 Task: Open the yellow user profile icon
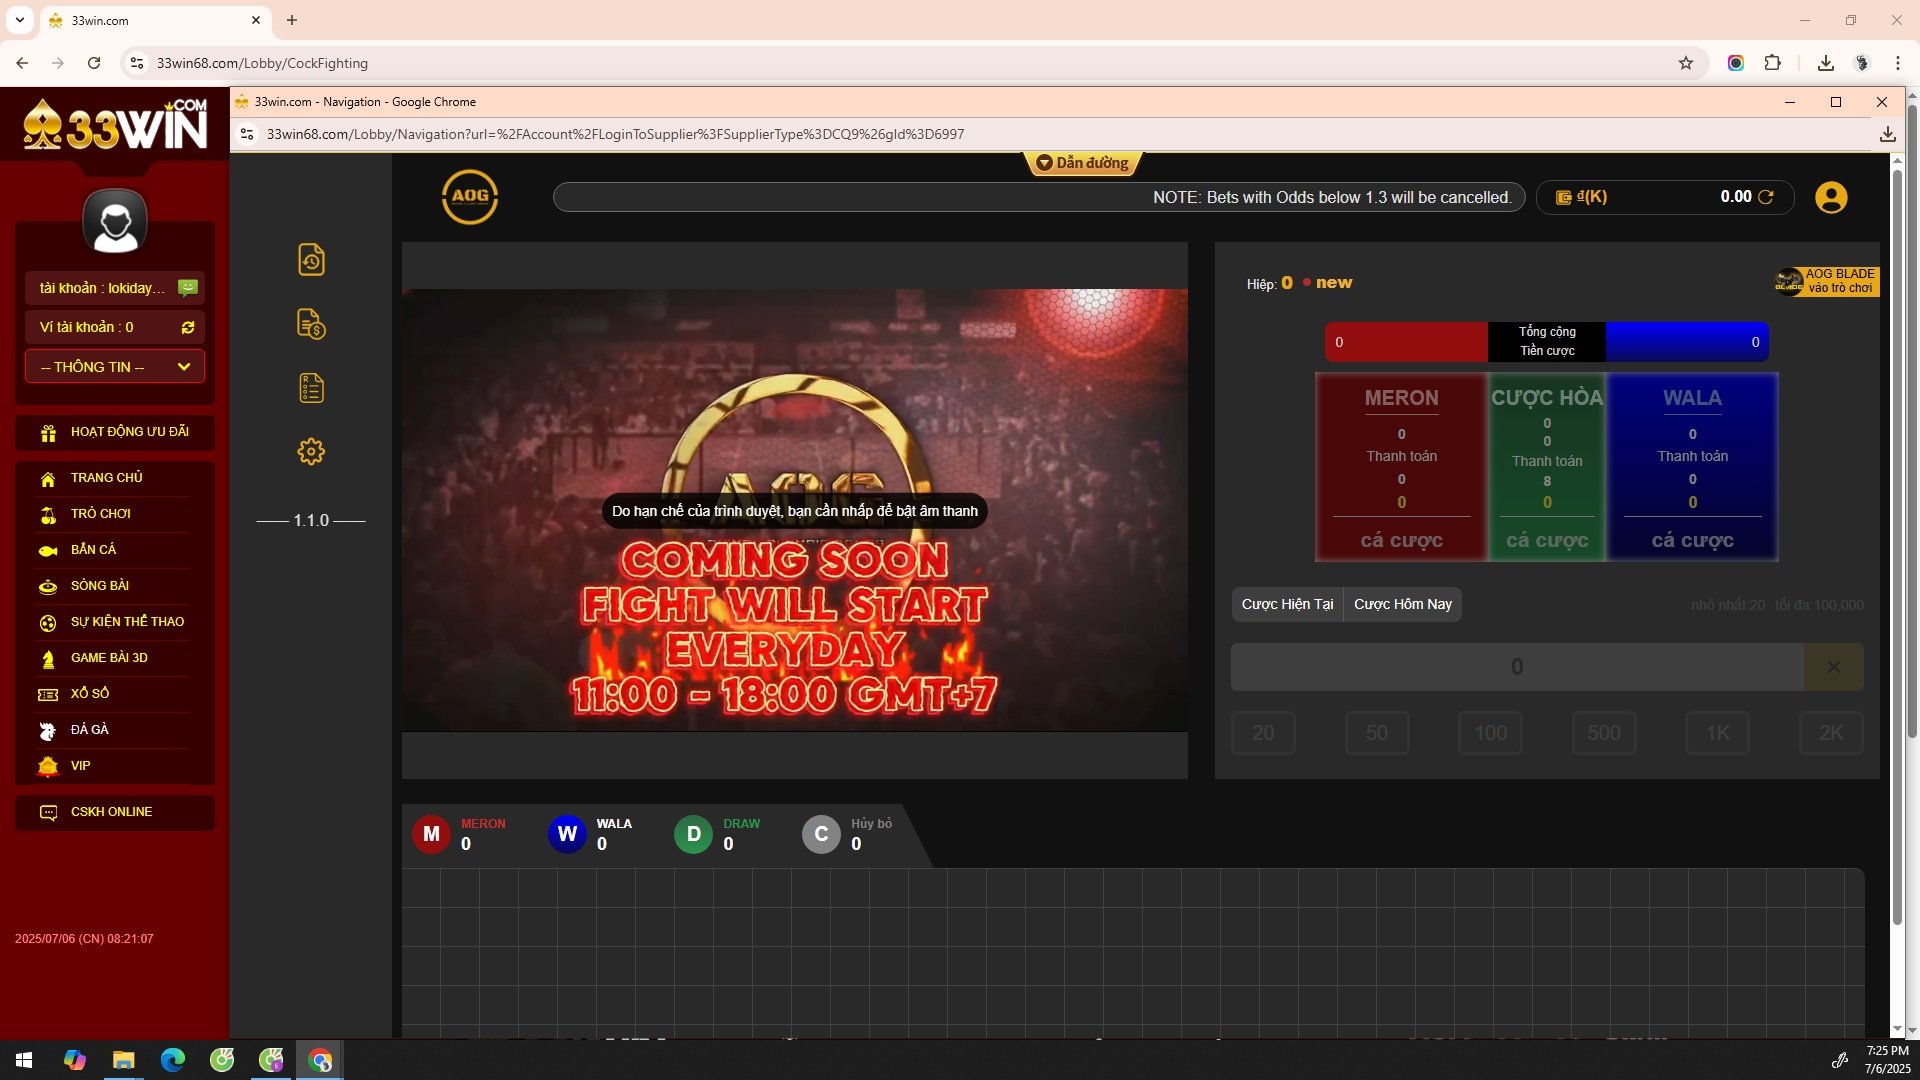point(1831,197)
